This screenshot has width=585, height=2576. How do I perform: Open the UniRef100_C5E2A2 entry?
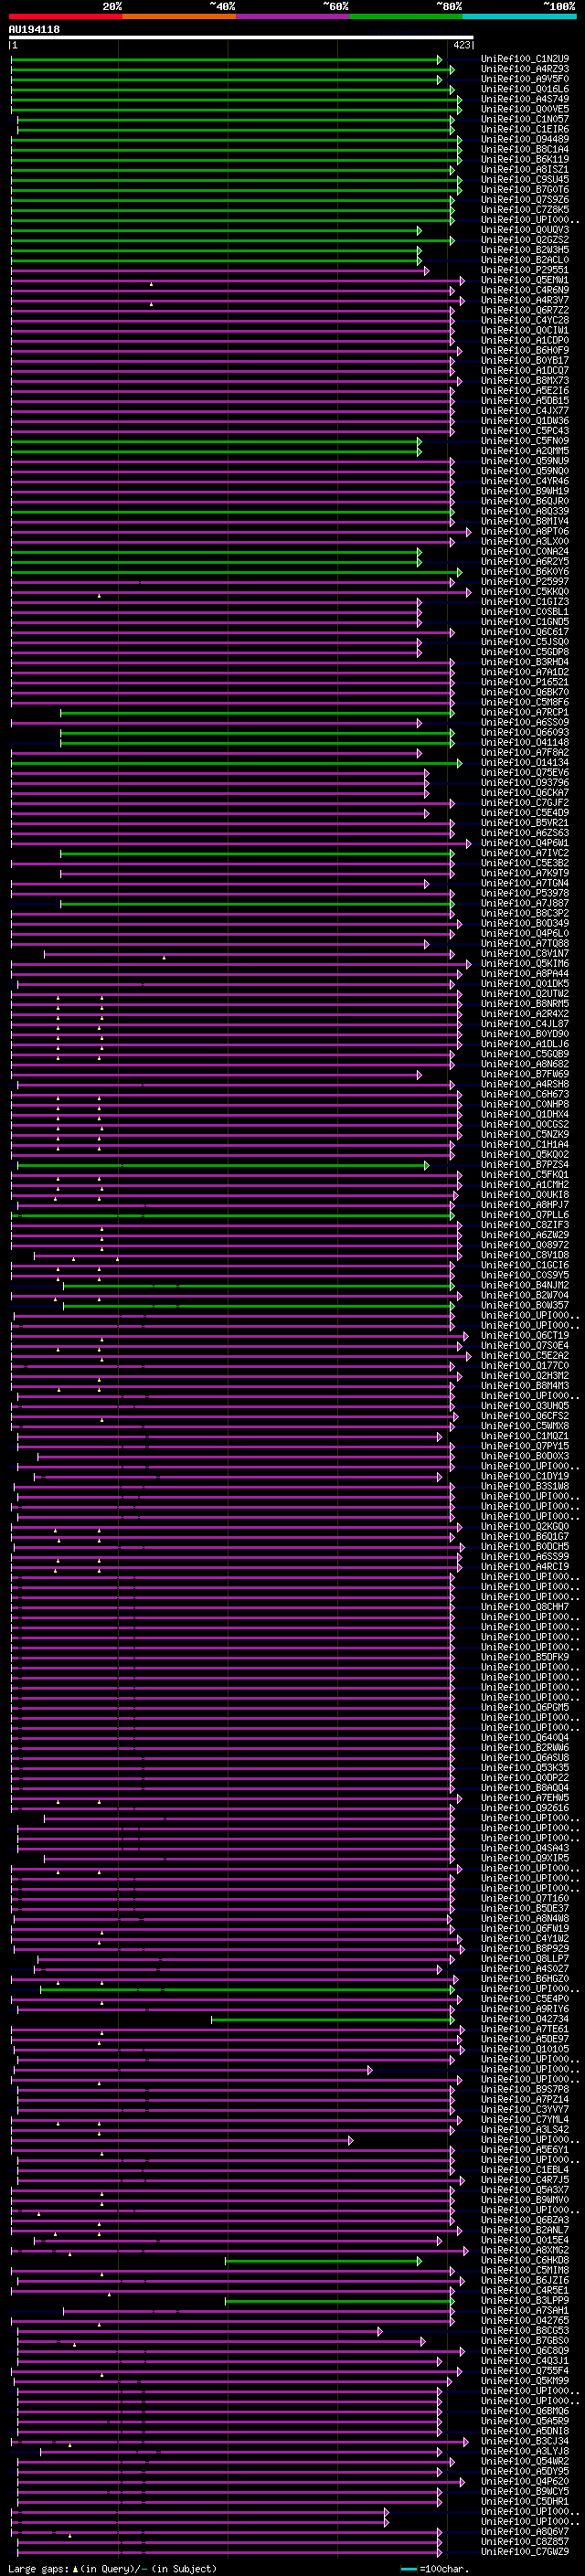(525, 1356)
